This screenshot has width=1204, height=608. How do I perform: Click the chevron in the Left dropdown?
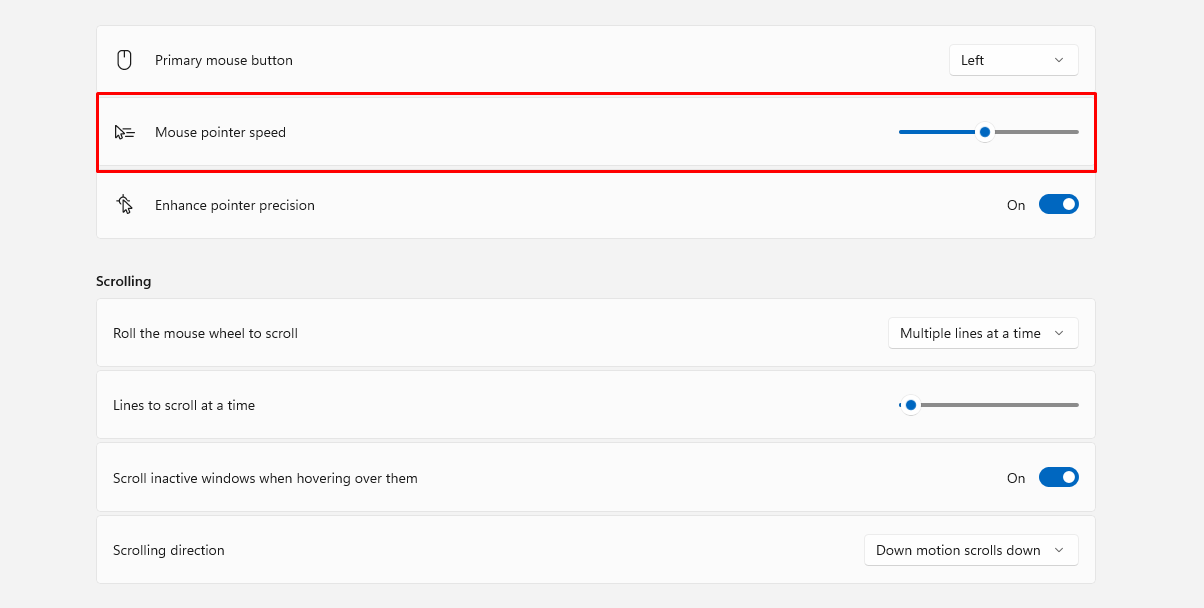tap(1059, 60)
